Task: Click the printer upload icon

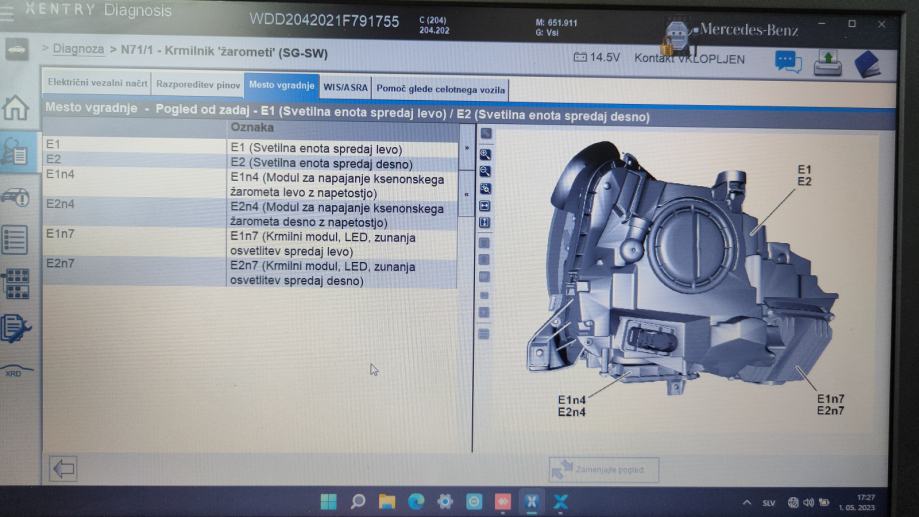Action: (x=828, y=63)
